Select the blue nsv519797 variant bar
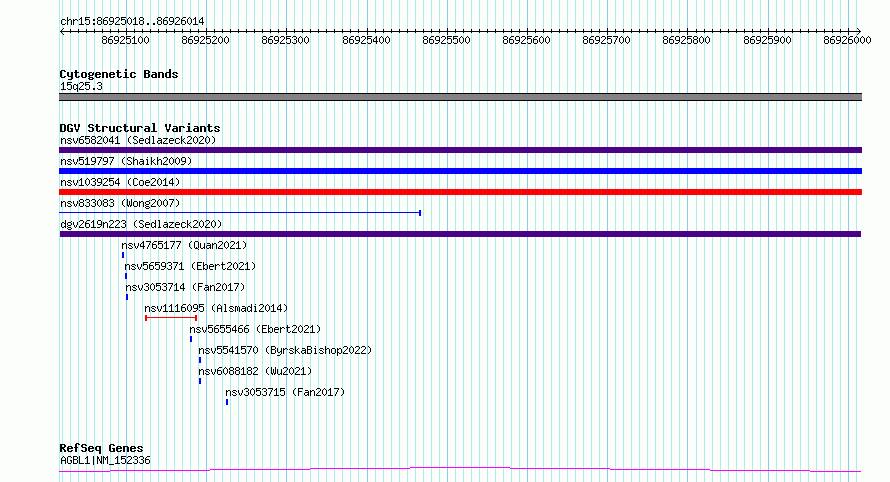The image size is (890, 482). 460,171
